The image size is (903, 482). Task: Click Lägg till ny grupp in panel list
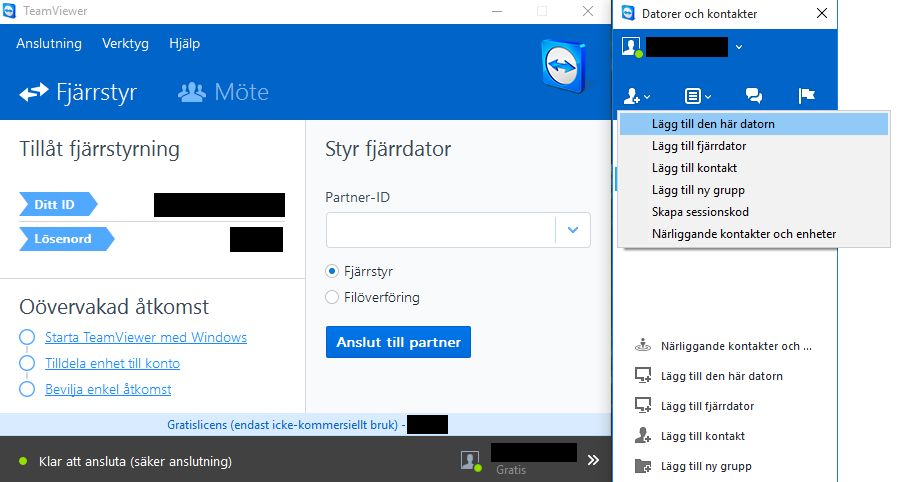[706, 465]
